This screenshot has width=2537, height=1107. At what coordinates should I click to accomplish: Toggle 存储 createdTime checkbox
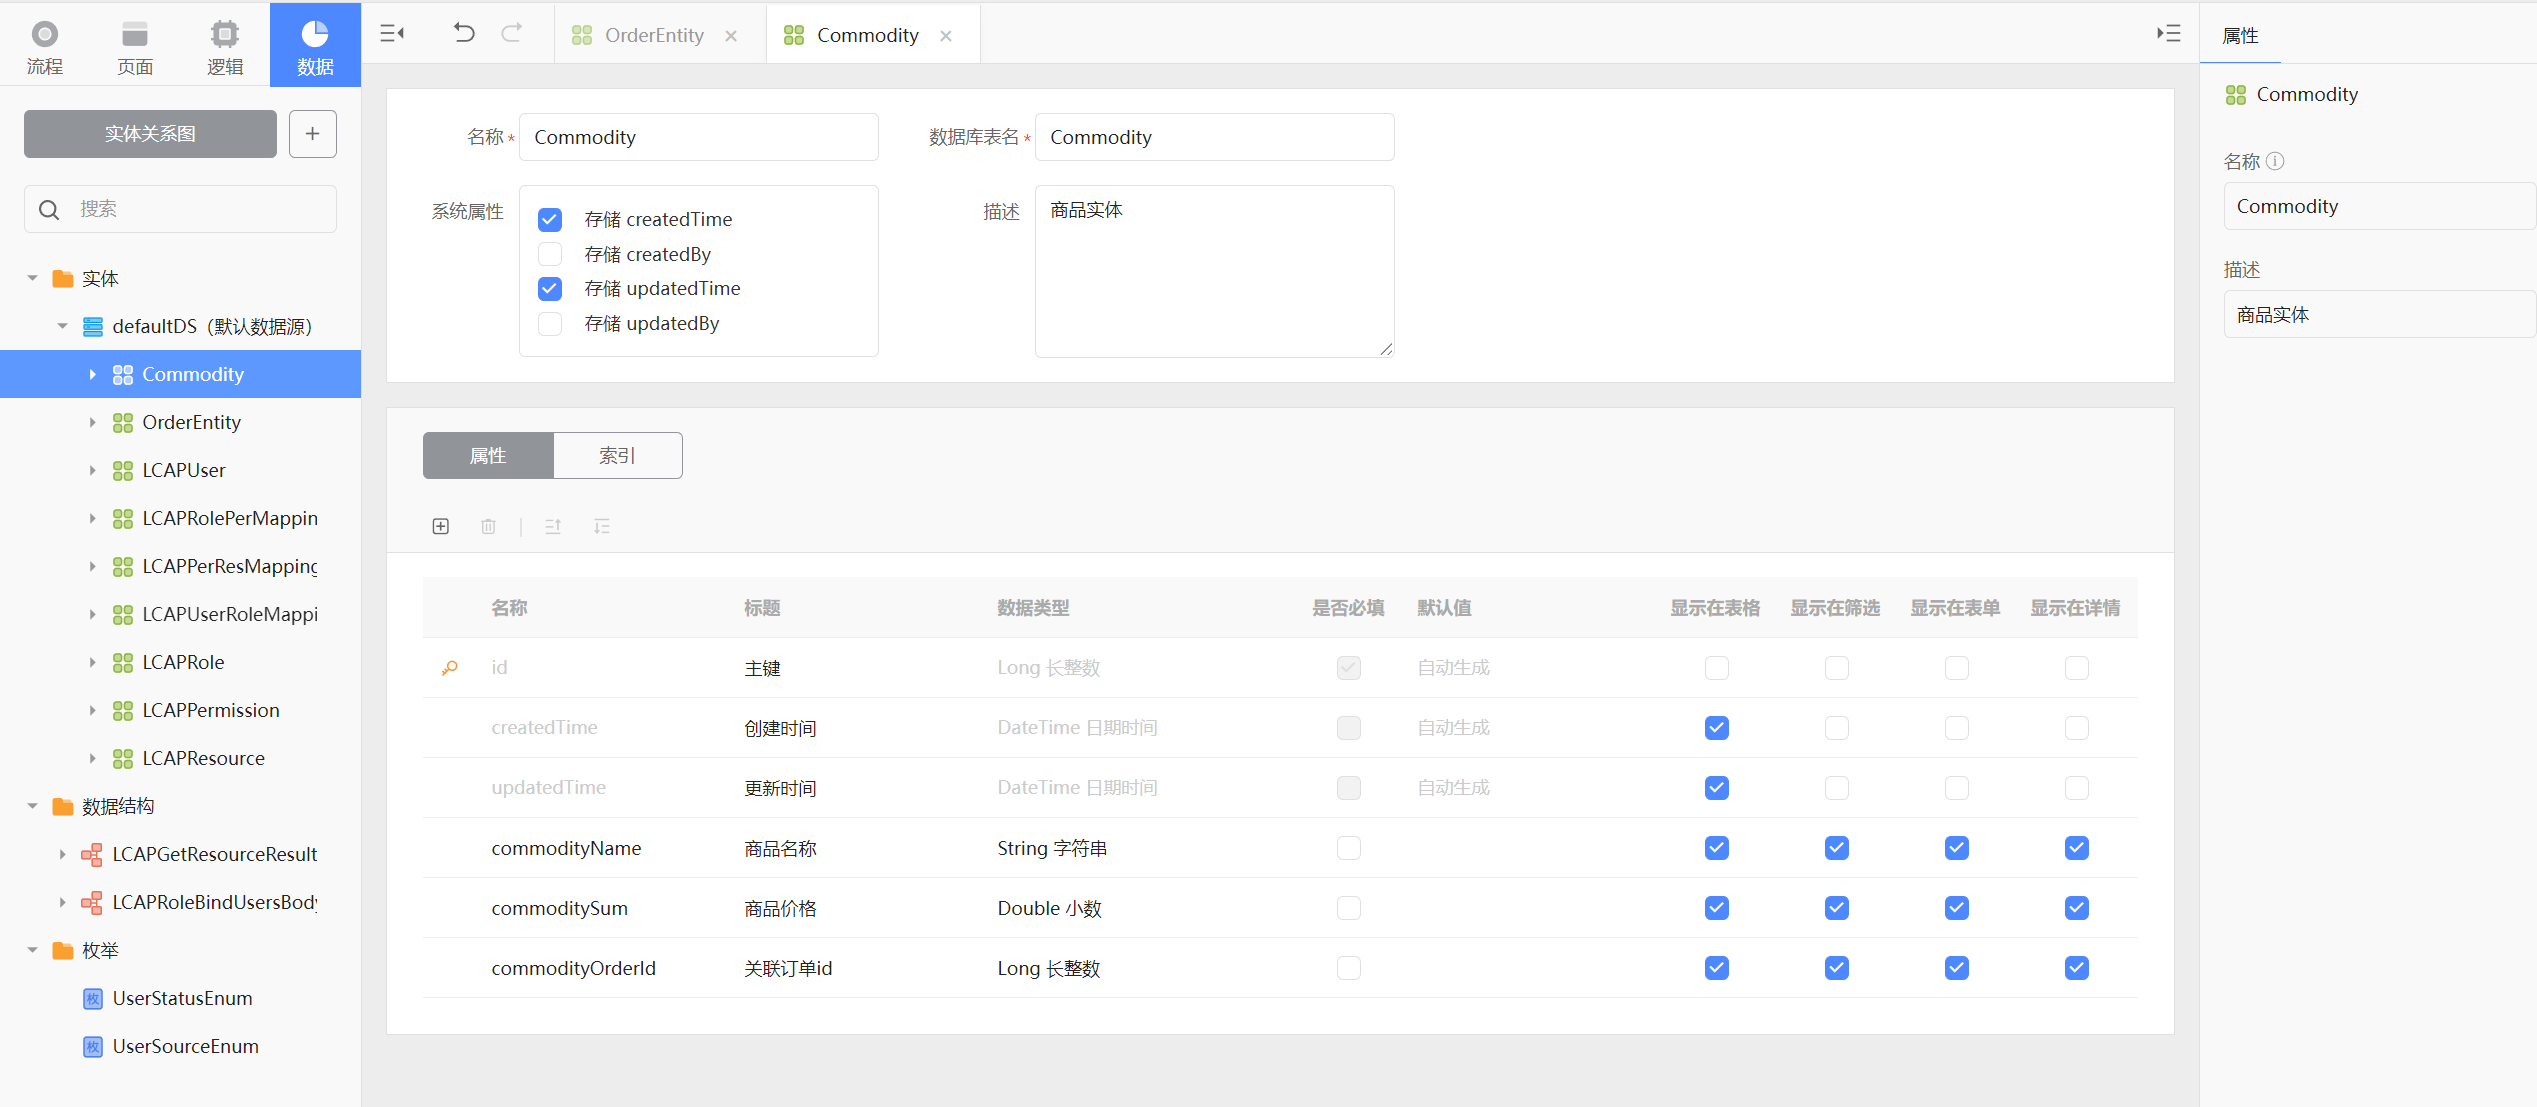(550, 219)
